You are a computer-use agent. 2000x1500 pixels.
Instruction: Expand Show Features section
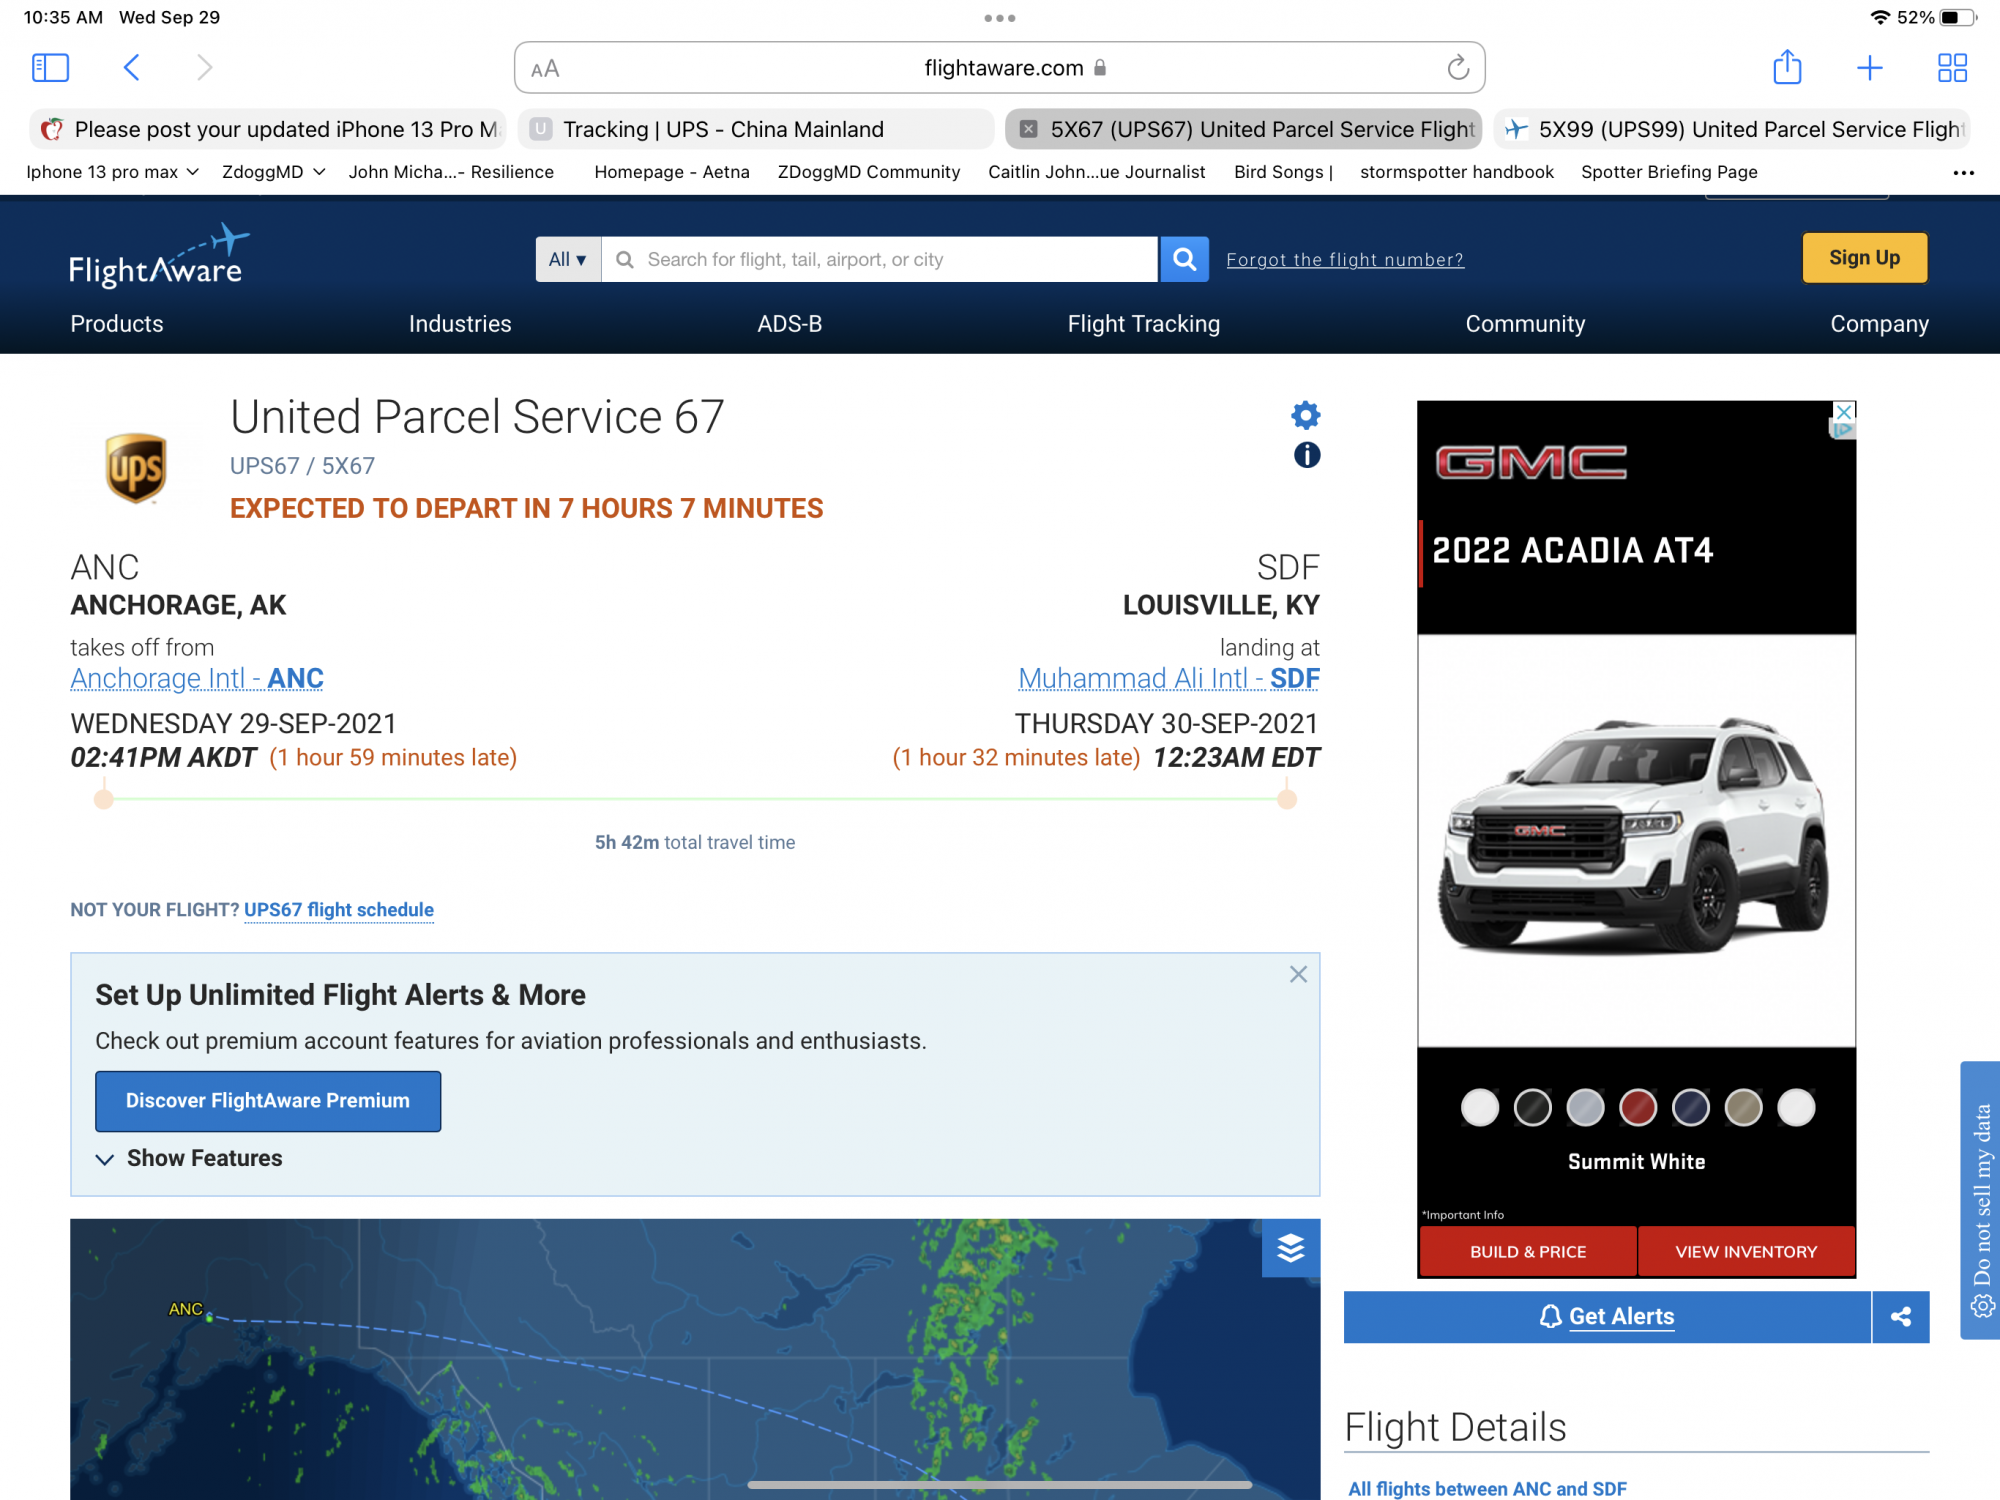(x=189, y=1158)
